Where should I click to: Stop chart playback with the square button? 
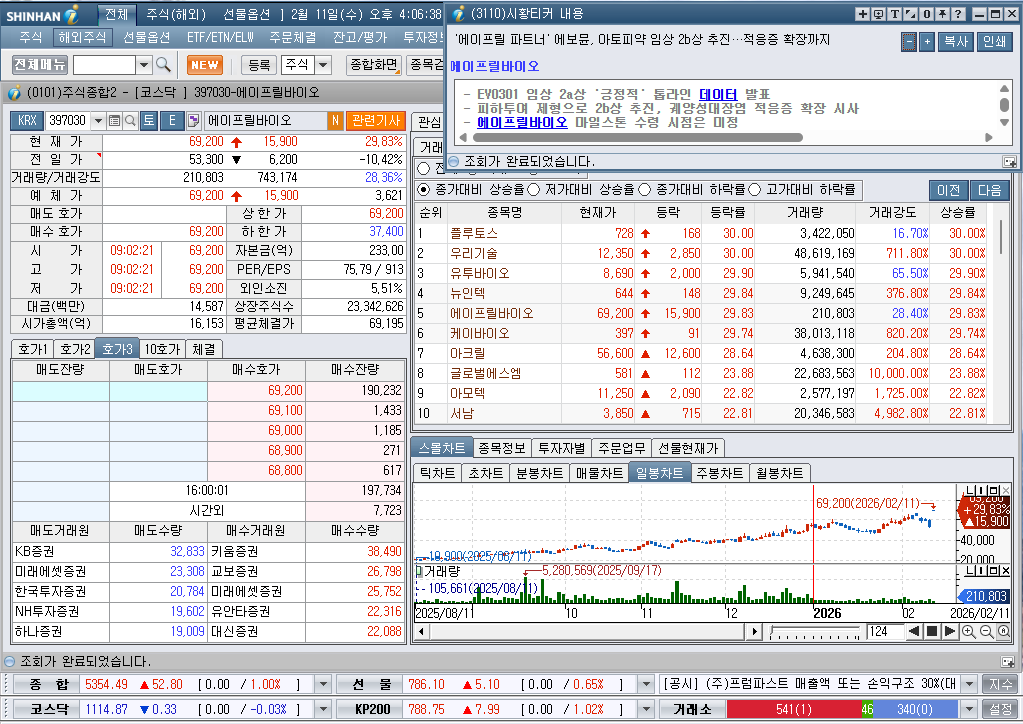pos(932,631)
